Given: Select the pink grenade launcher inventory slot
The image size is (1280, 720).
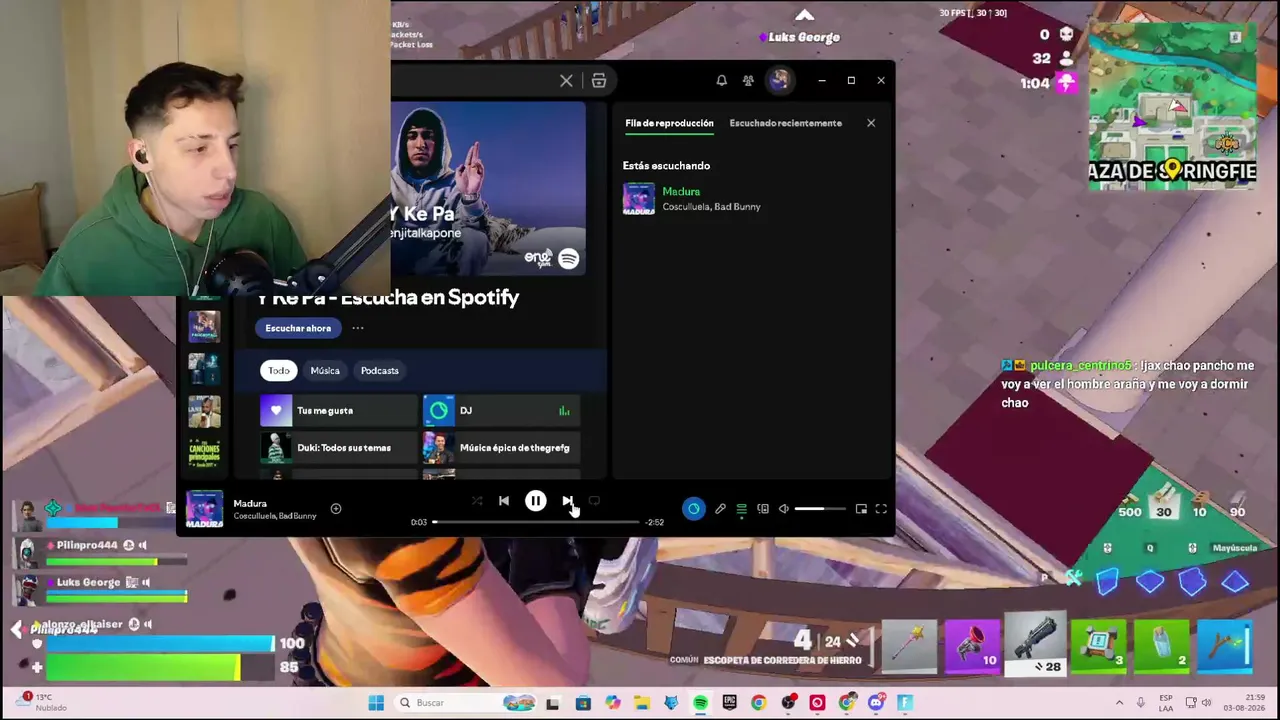Looking at the screenshot, I should click(x=971, y=647).
